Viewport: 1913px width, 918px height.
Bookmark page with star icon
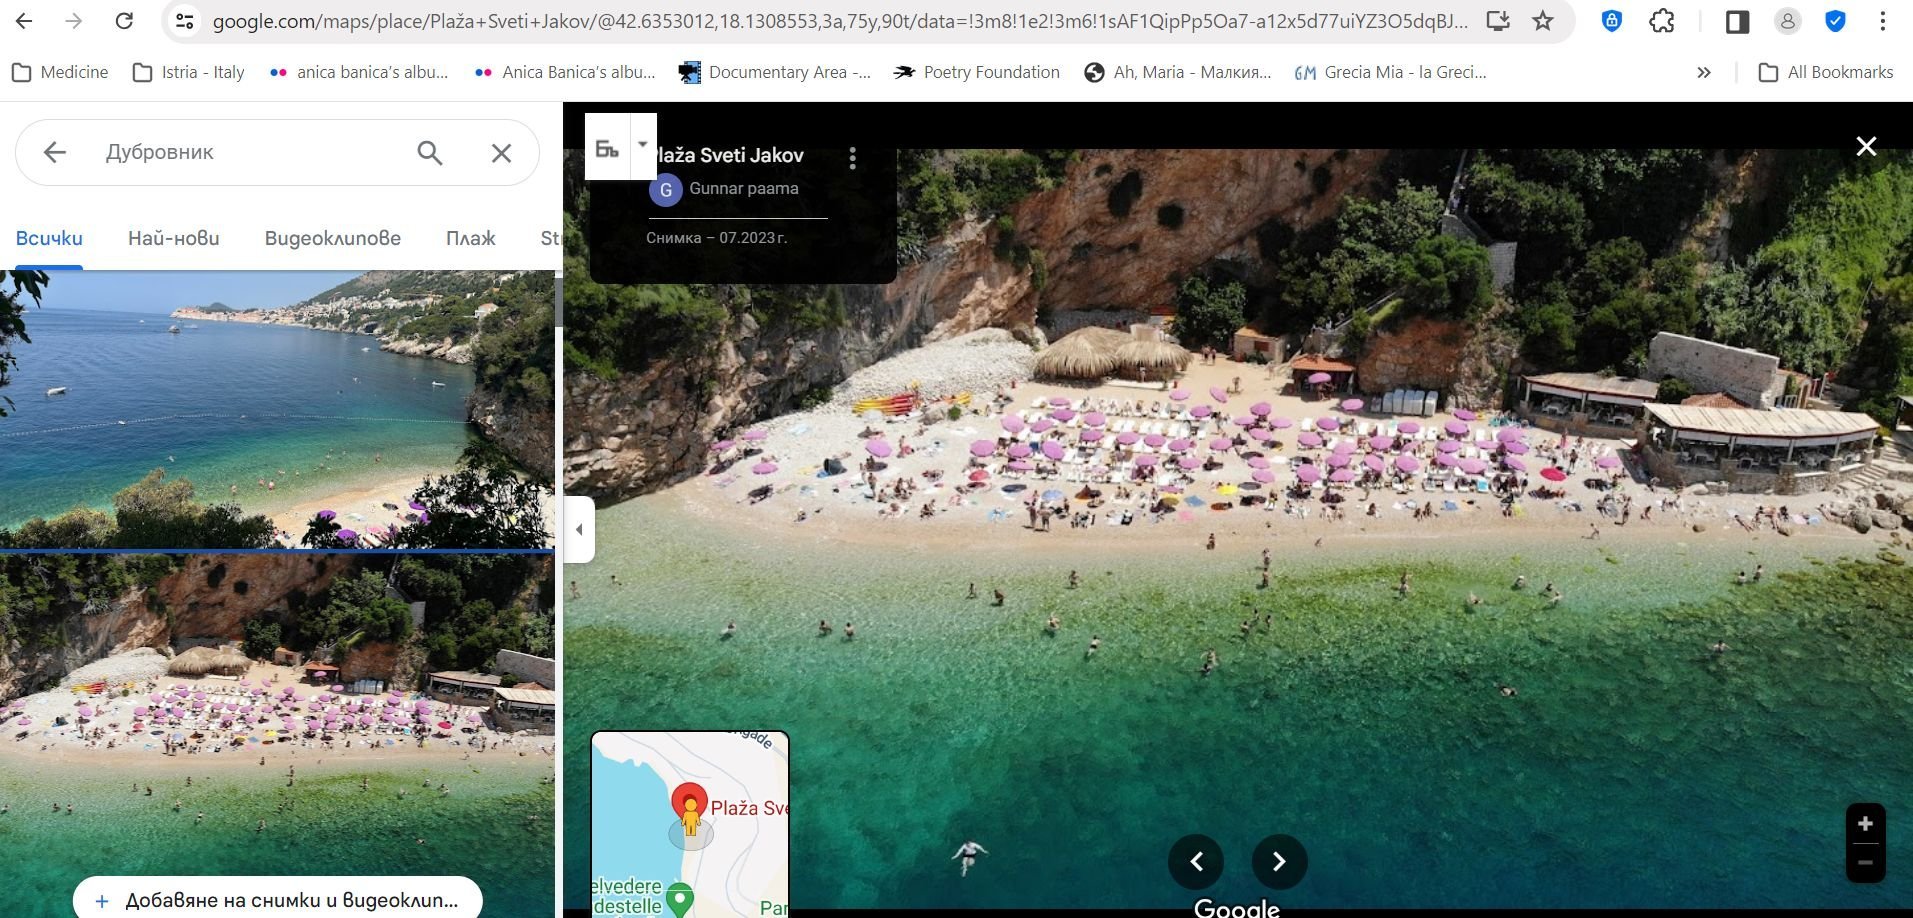[1543, 21]
